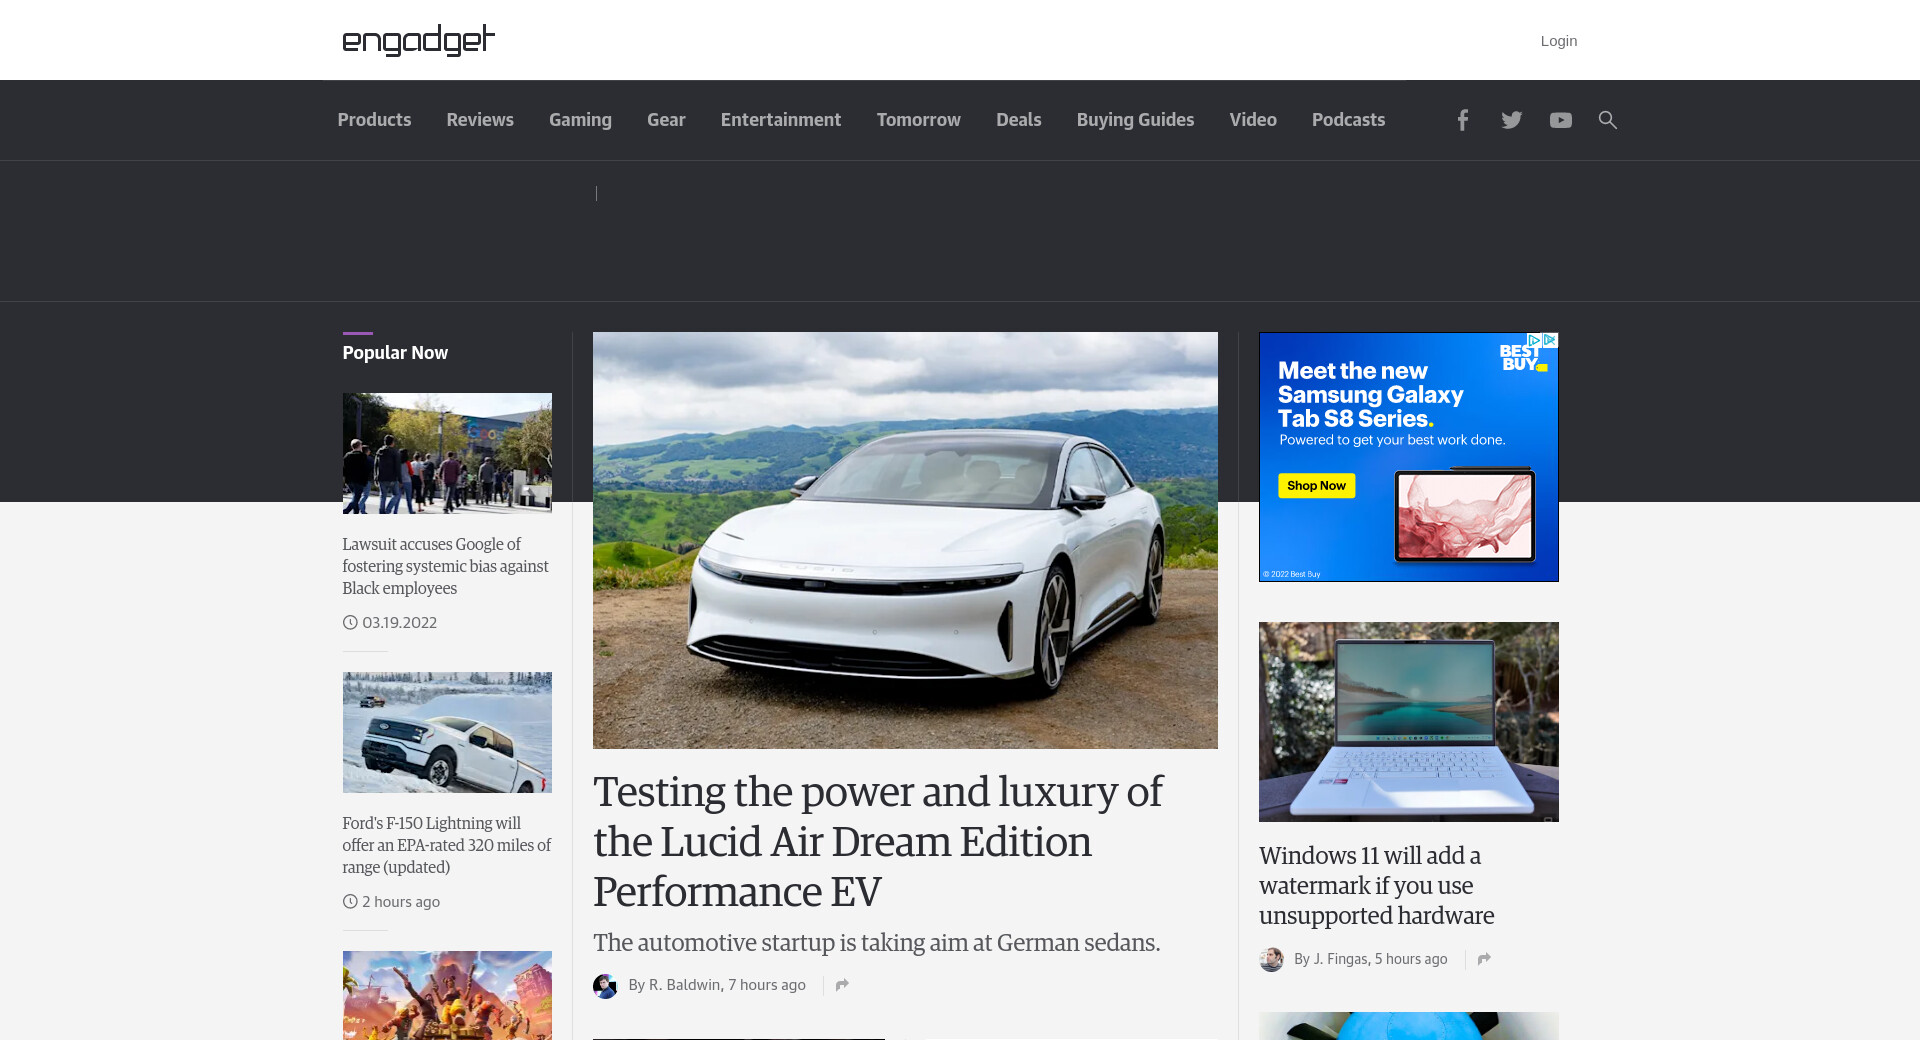The image size is (1920, 1040).
Task: Go to homepage via Engadget logo
Action: click(418, 40)
